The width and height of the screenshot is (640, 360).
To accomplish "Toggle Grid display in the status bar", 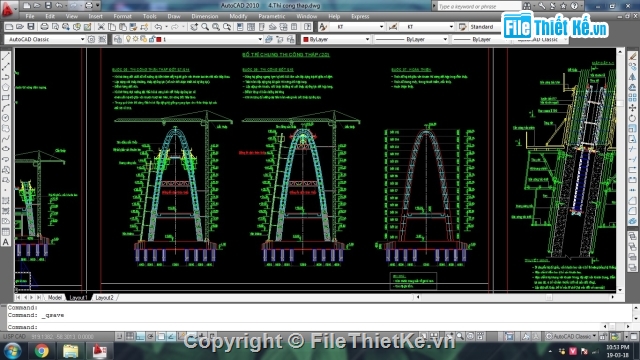I will coord(130,336).
